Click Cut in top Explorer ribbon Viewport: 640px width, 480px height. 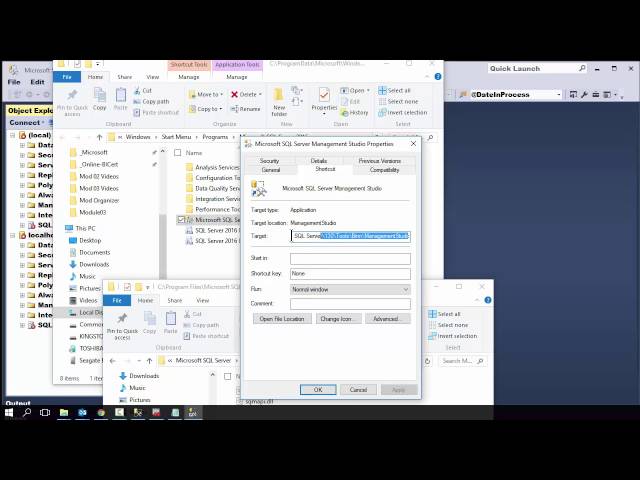pyautogui.click(x=142, y=91)
